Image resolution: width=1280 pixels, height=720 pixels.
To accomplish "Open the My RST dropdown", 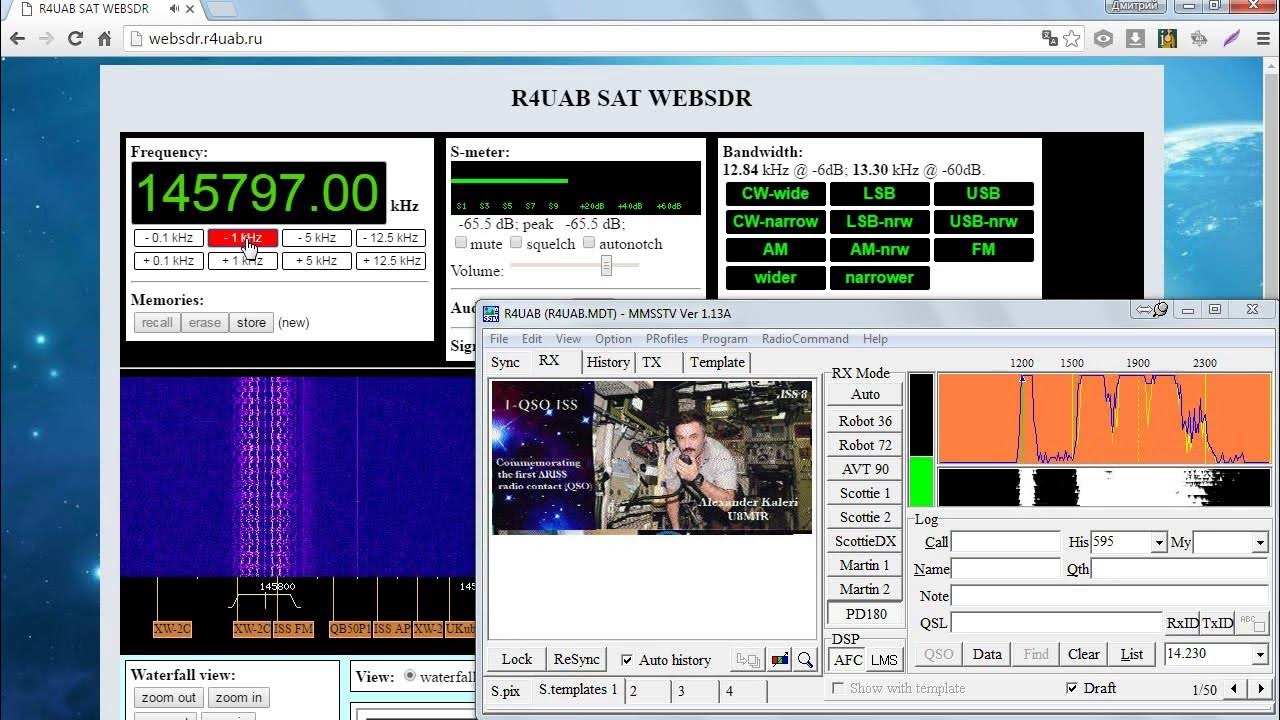I will click(x=1259, y=543).
